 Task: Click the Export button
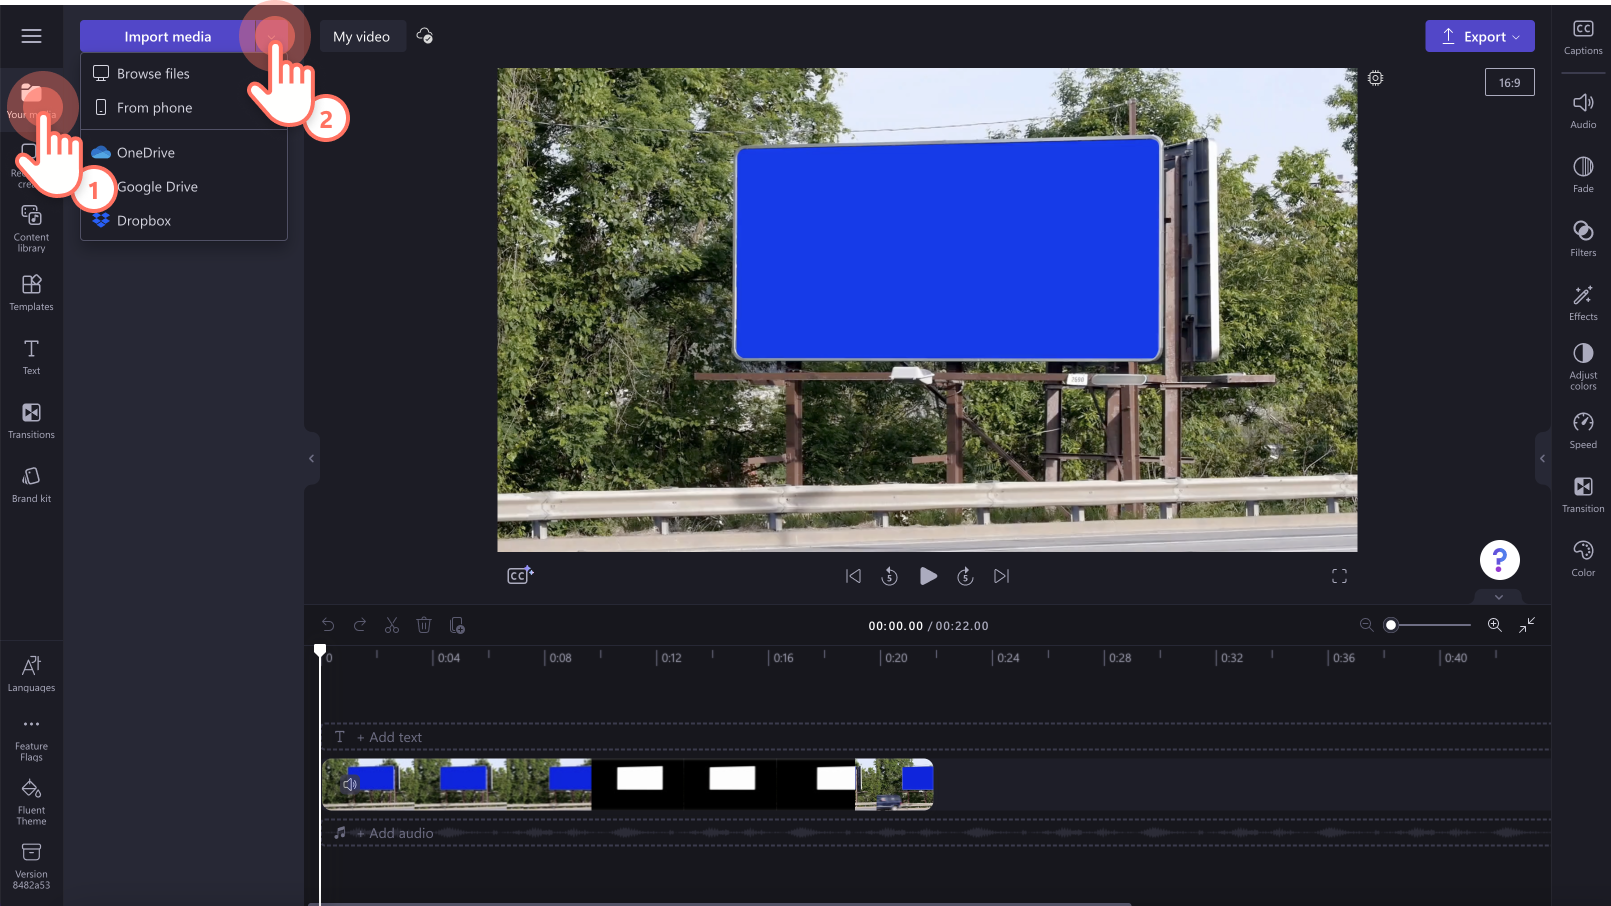pyautogui.click(x=1479, y=36)
